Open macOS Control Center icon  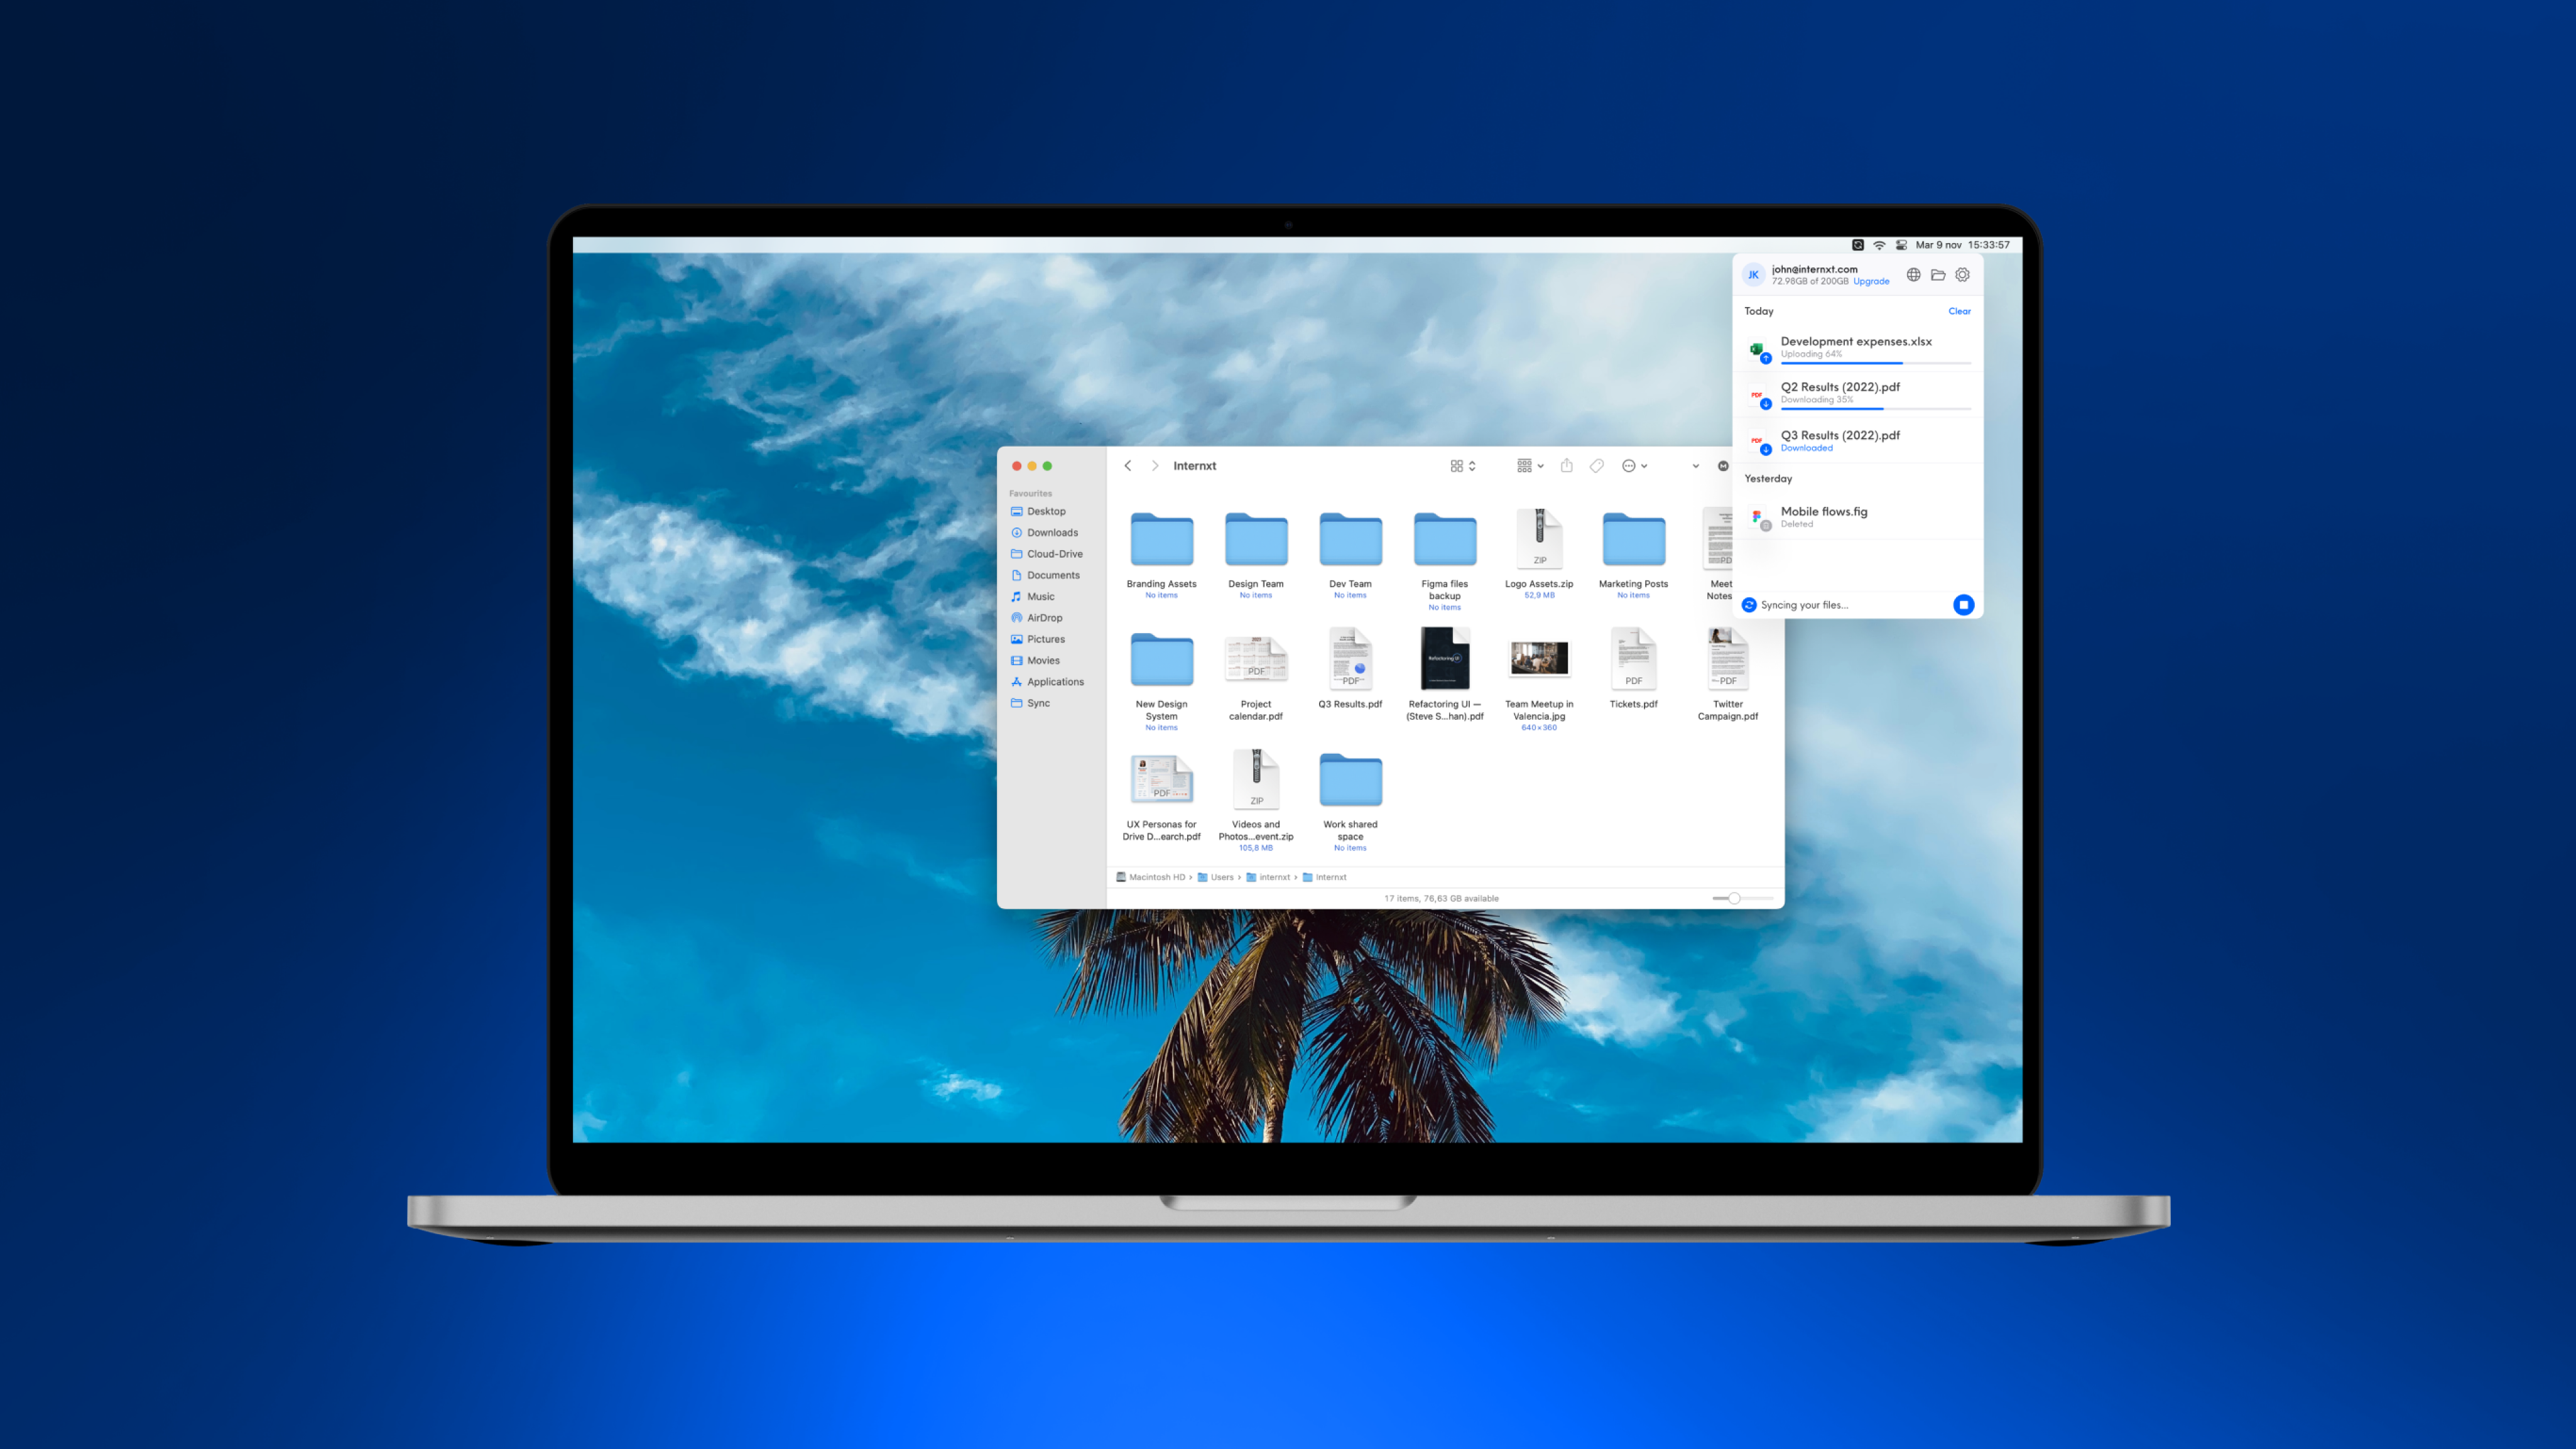click(x=1901, y=245)
